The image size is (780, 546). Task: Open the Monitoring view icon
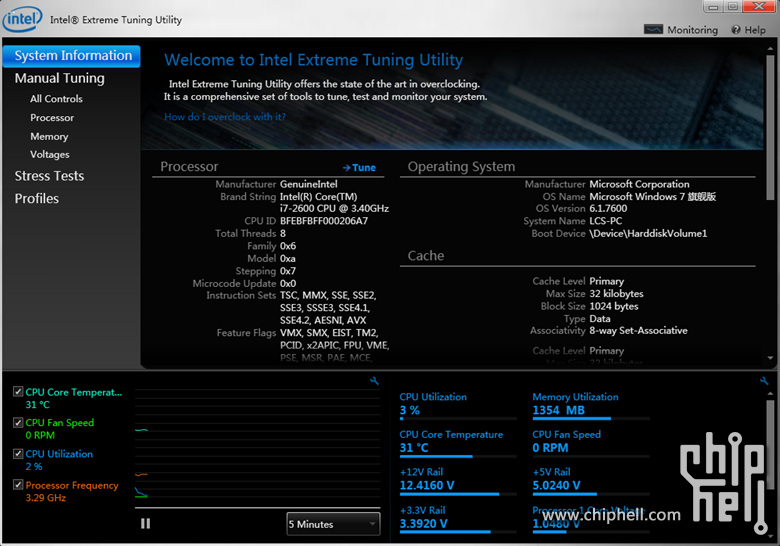(653, 29)
